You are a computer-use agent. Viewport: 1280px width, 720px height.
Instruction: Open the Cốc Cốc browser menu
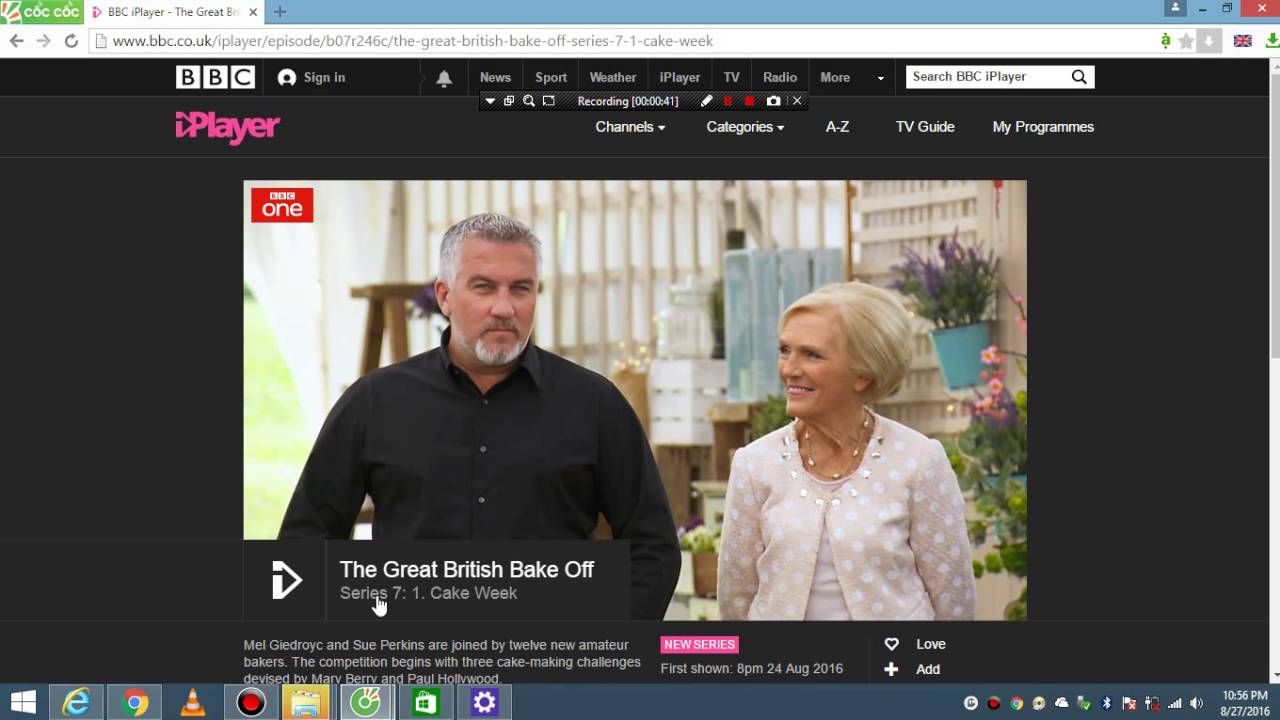[41, 12]
